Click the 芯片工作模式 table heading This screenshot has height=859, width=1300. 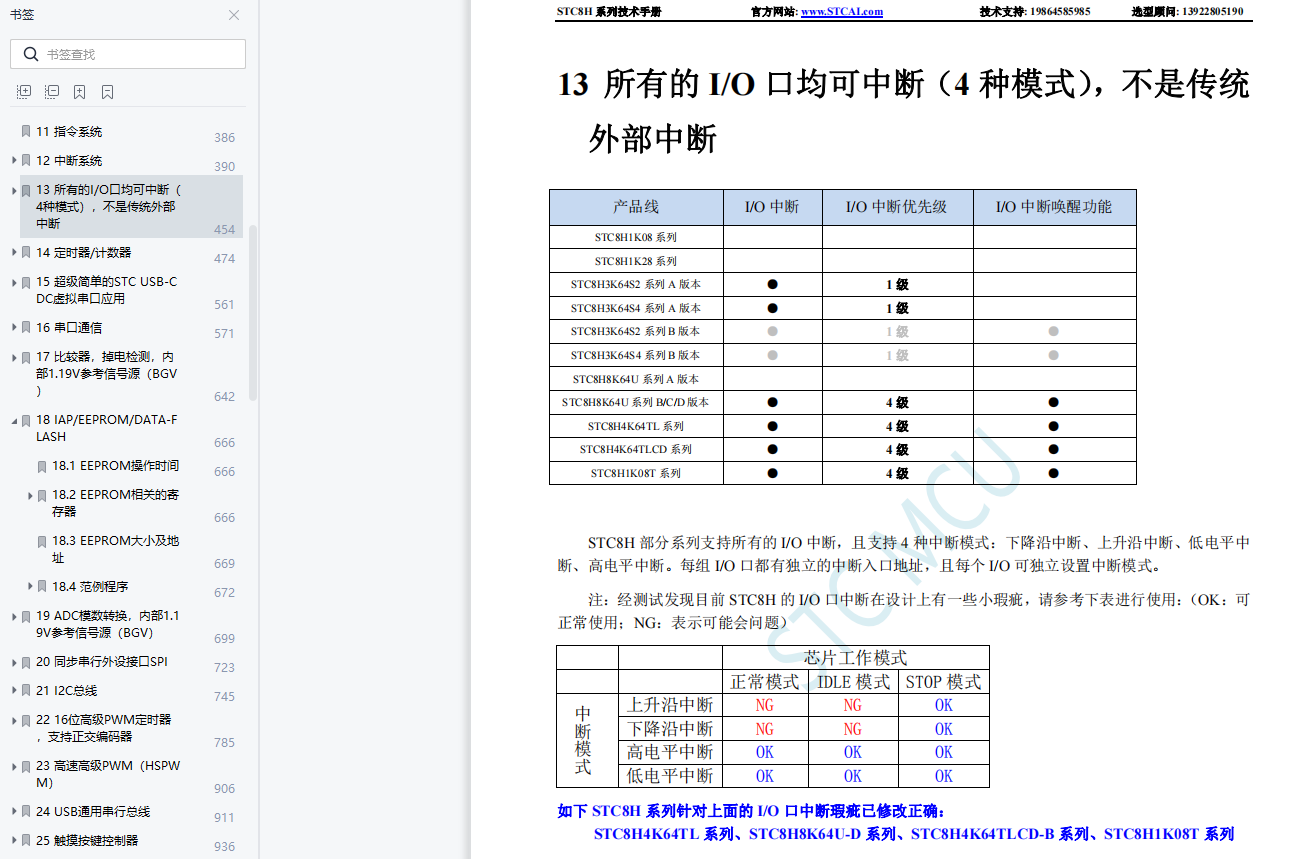[x=856, y=658]
